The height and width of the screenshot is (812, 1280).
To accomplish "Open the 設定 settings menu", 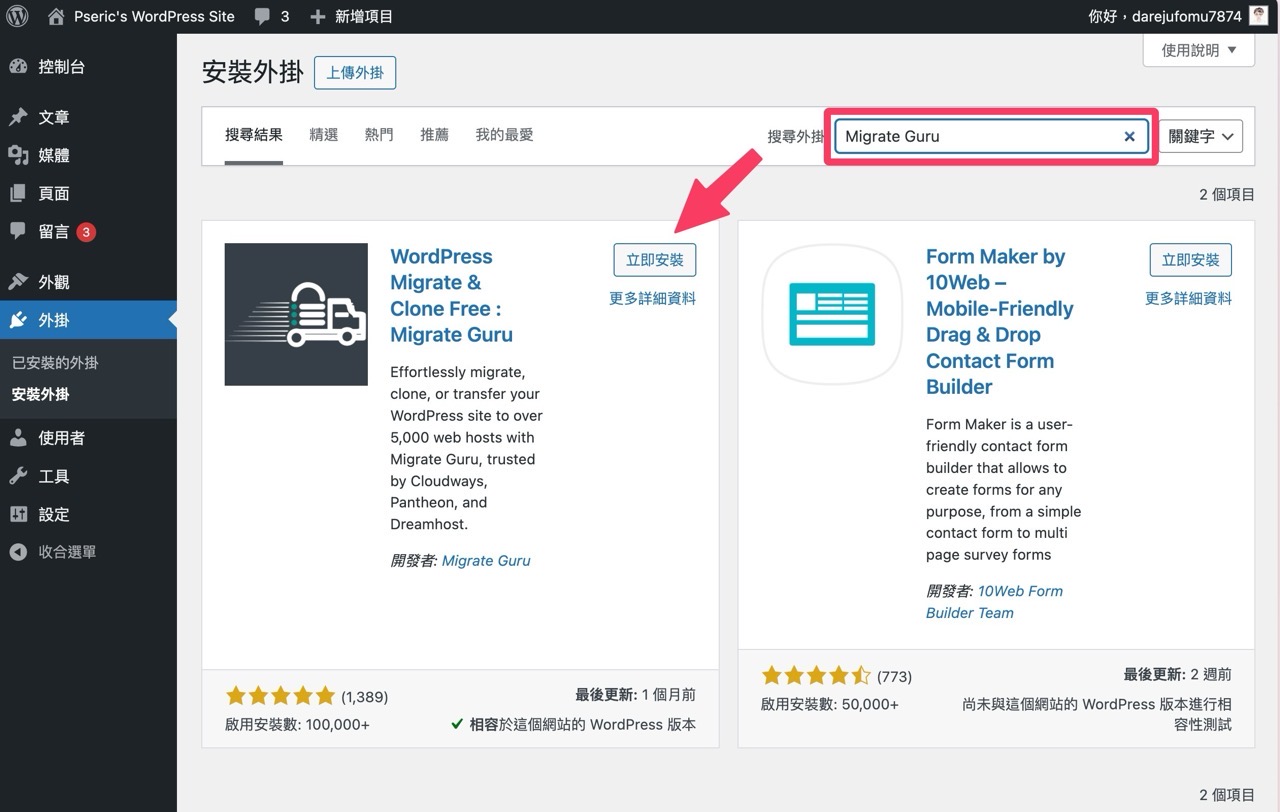I will tap(88, 514).
